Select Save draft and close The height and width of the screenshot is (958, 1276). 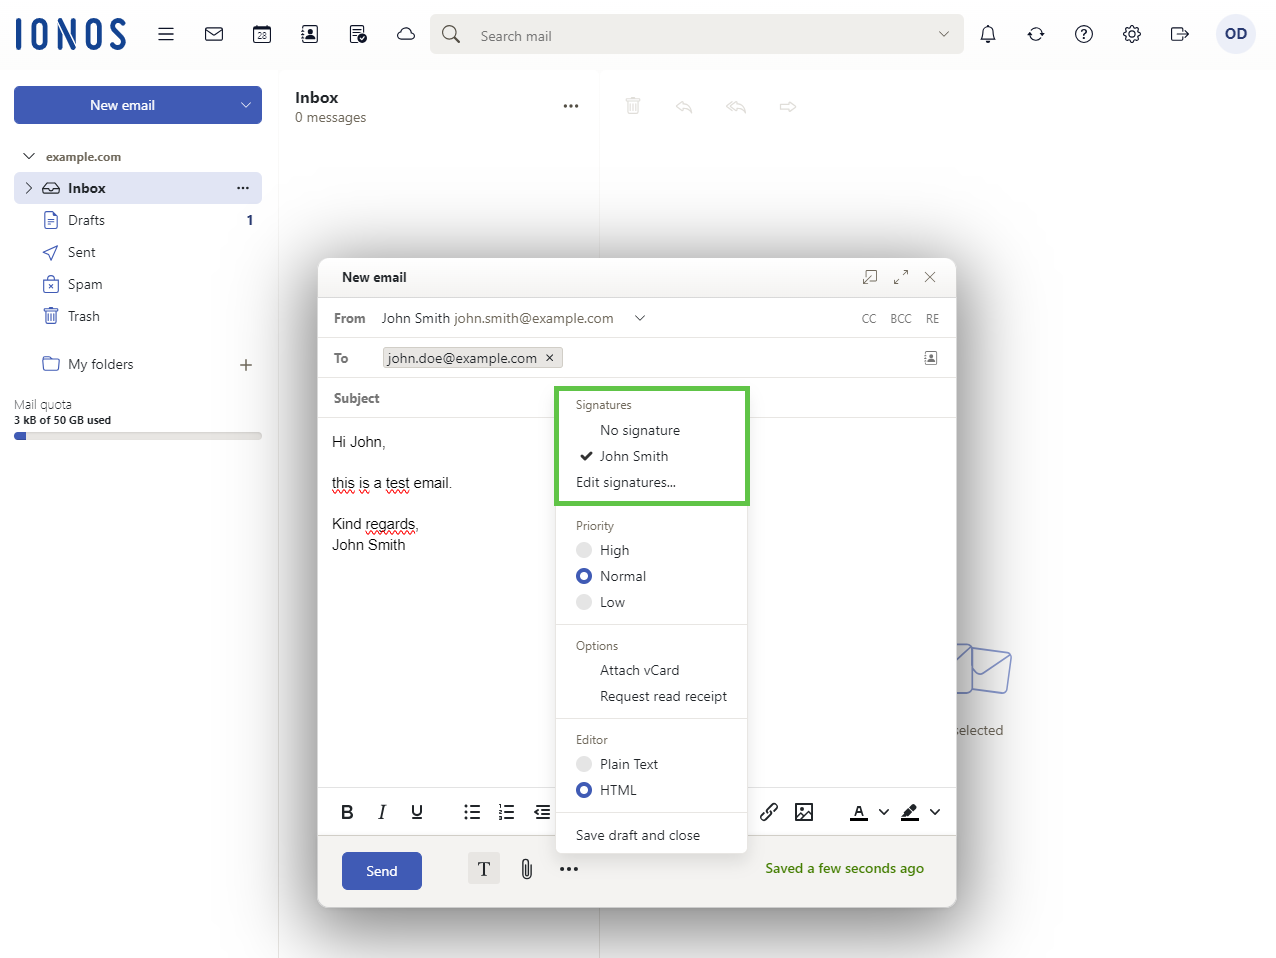[638, 835]
